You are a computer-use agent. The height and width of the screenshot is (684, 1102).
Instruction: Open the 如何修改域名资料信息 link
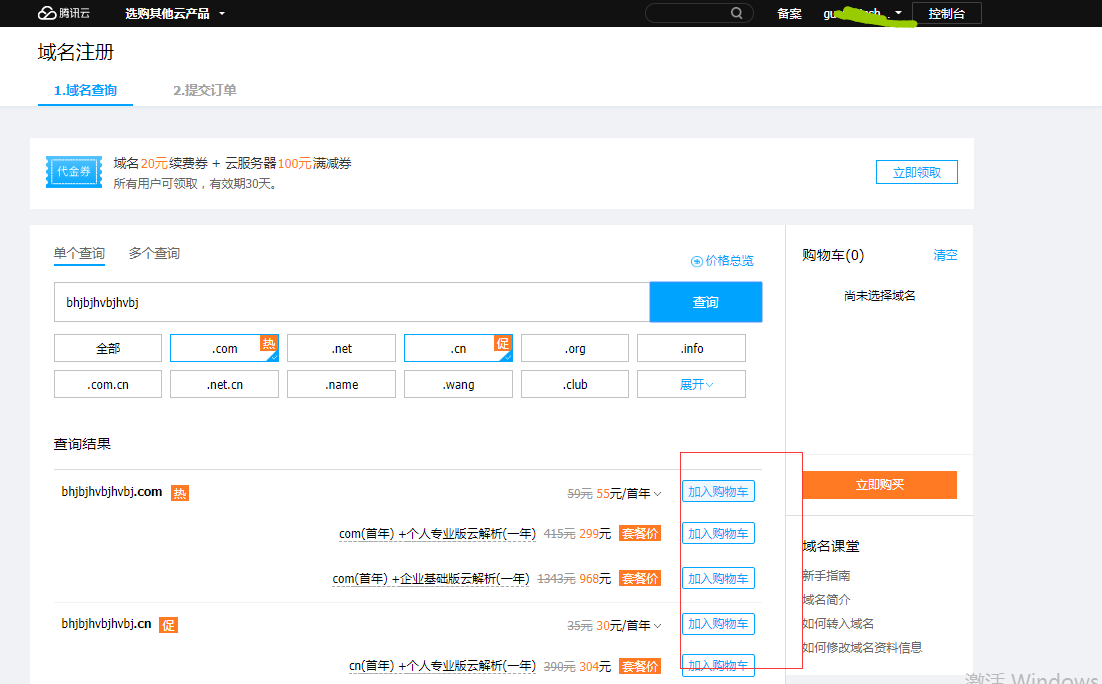[x=862, y=647]
